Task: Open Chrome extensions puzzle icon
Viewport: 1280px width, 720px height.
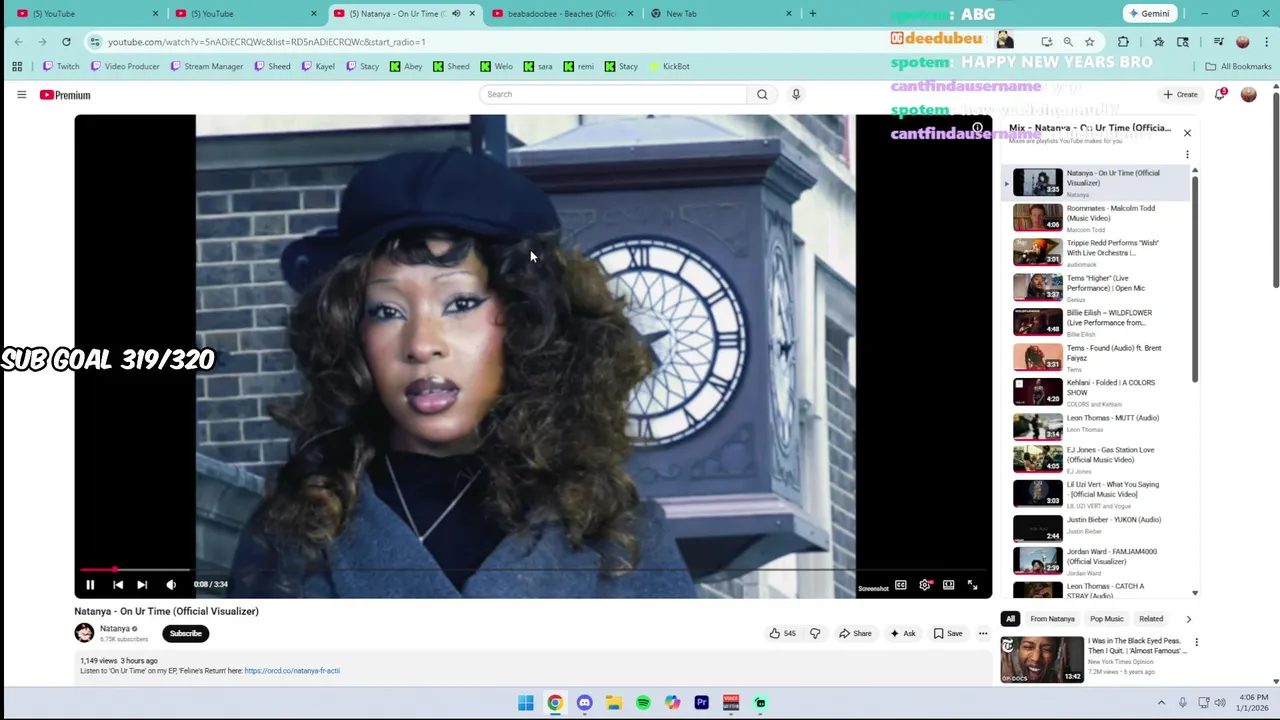Action: click(1123, 42)
